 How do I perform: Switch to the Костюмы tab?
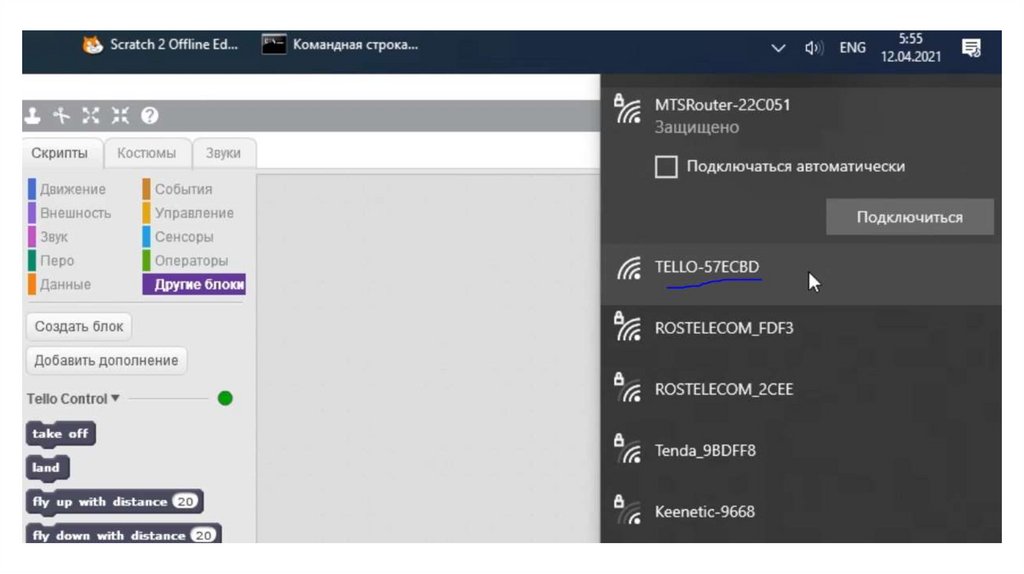[x=146, y=153]
